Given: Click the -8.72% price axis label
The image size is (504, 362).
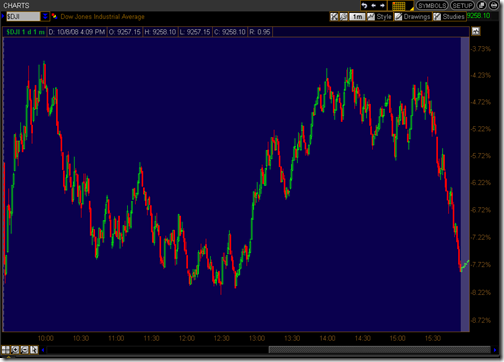Looking at the screenshot, I should tap(481, 320).
